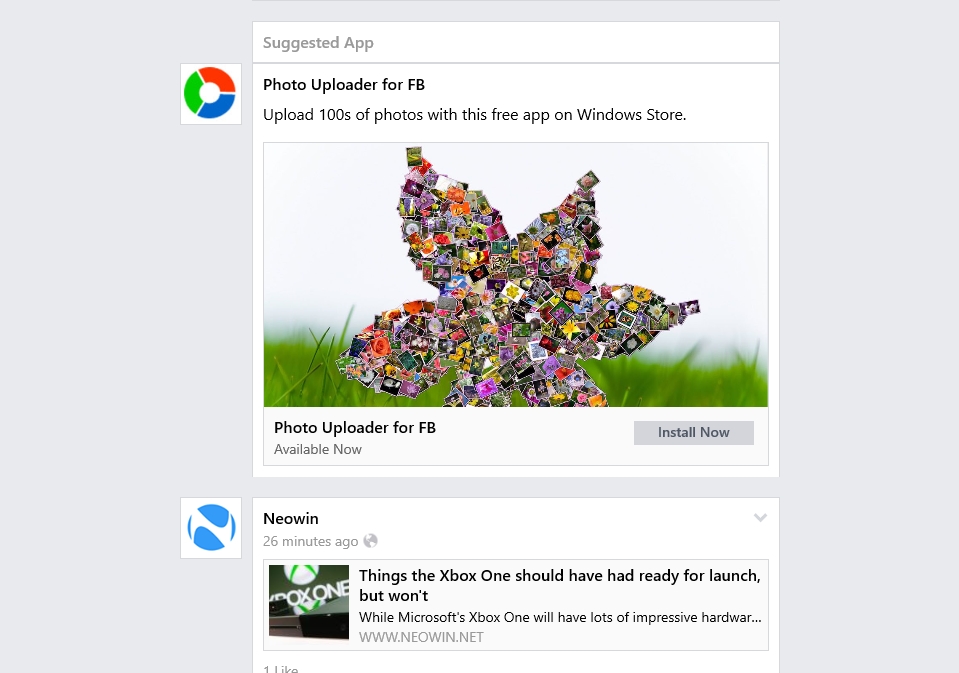Click the white area right of Neowin timestamp
The width and height of the screenshot is (959, 673).
(x=560, y=541)
